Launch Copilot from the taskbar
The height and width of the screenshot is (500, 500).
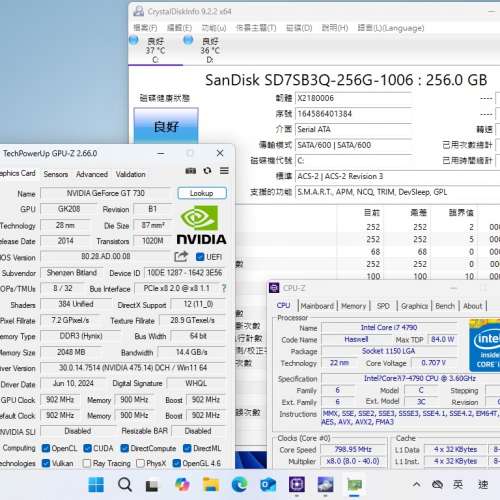[x=182, y=484]
